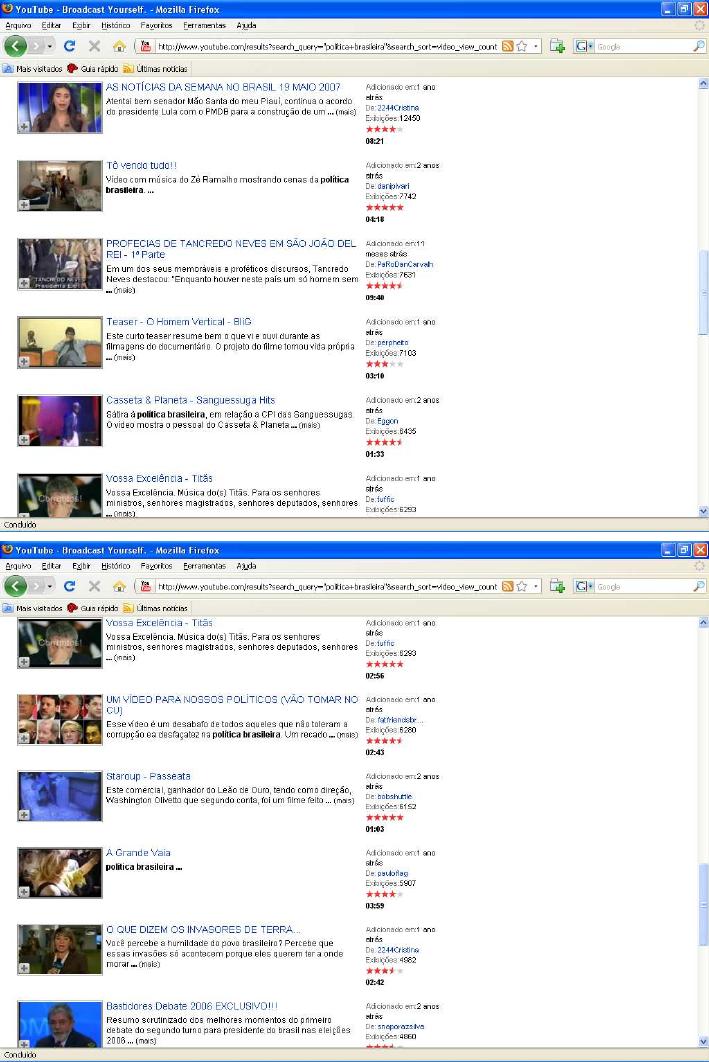
Task: Click the RSS feed icon in the top address bar
Action: pyautogui.click(x=508, y=46)
